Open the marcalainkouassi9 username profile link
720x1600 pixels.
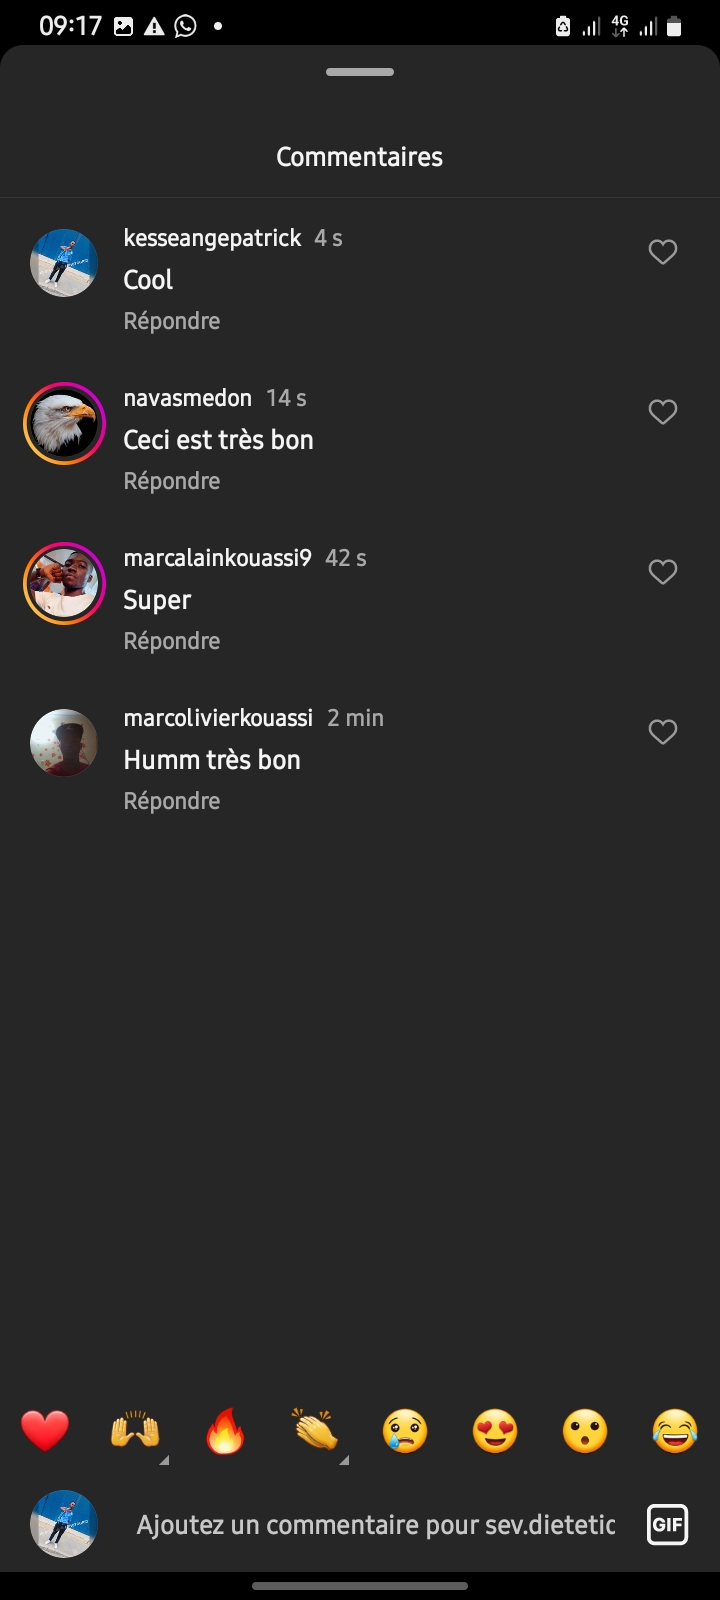click(x=218, y=558)
